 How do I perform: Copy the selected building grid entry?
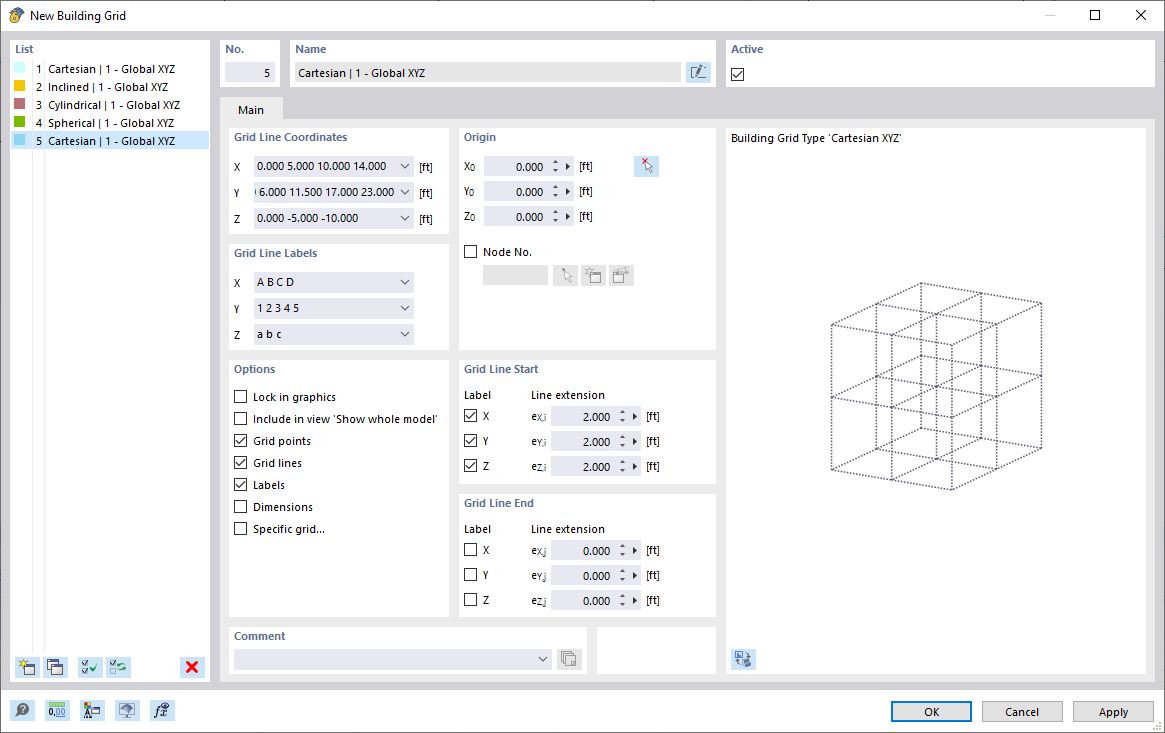click(x=55, y=667)
